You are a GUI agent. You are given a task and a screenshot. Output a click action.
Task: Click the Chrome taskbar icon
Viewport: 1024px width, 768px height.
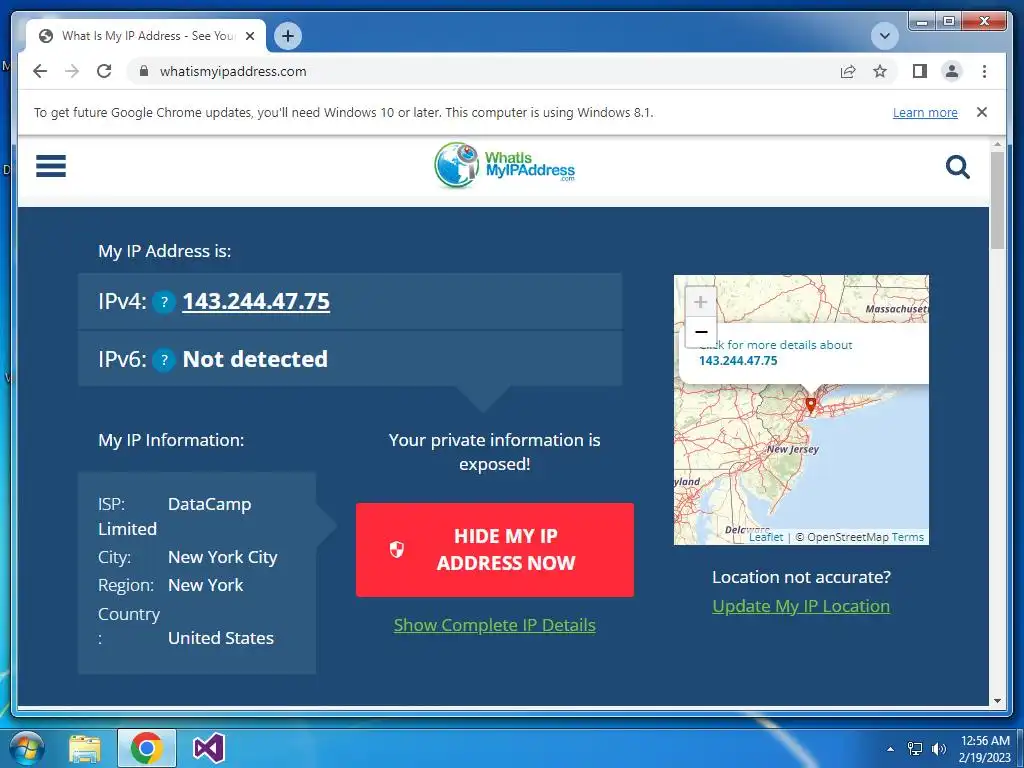[x=146, y=748]
